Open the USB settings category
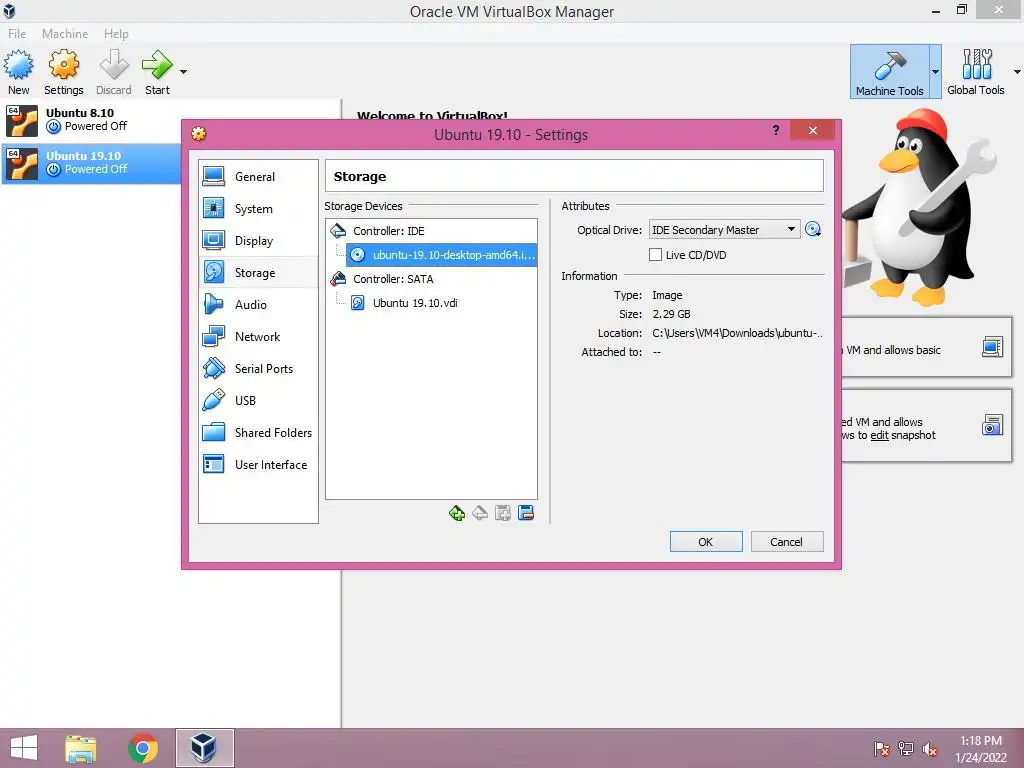 click(x=258, y=400)
